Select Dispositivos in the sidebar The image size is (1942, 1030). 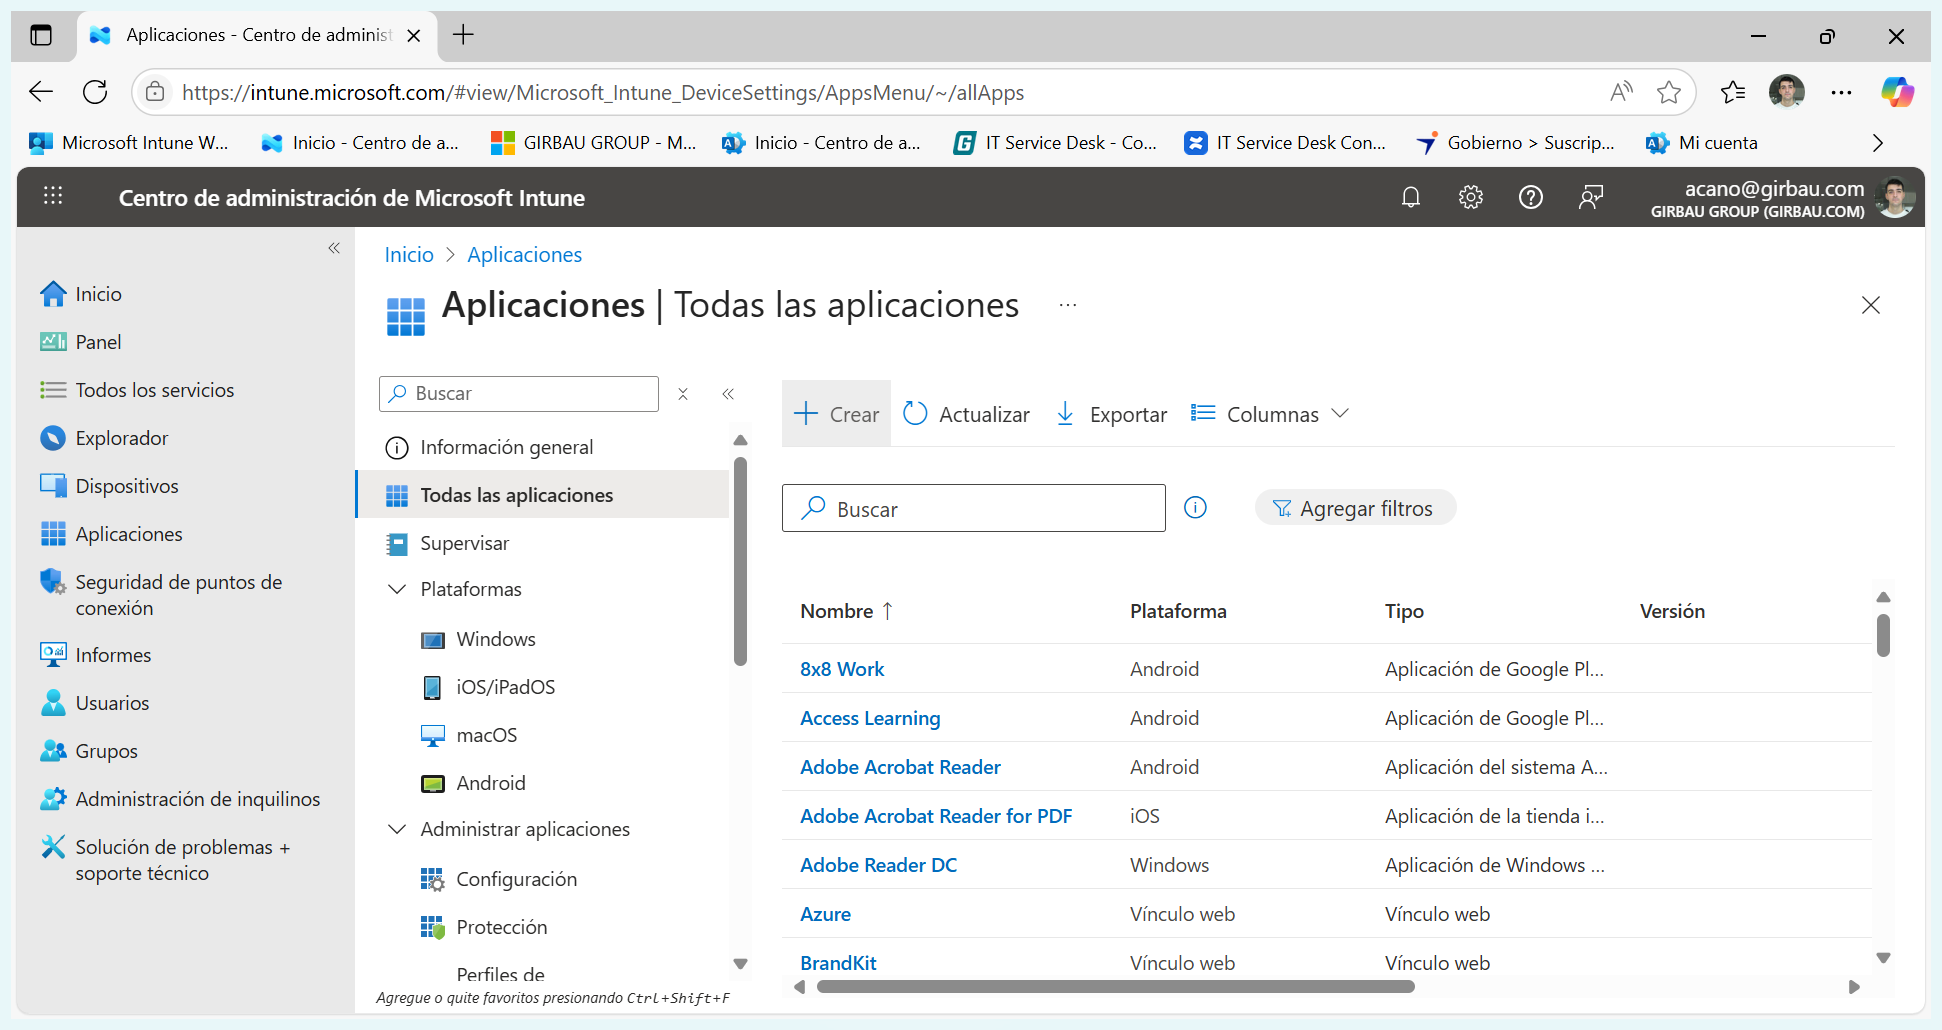point(126,485)
